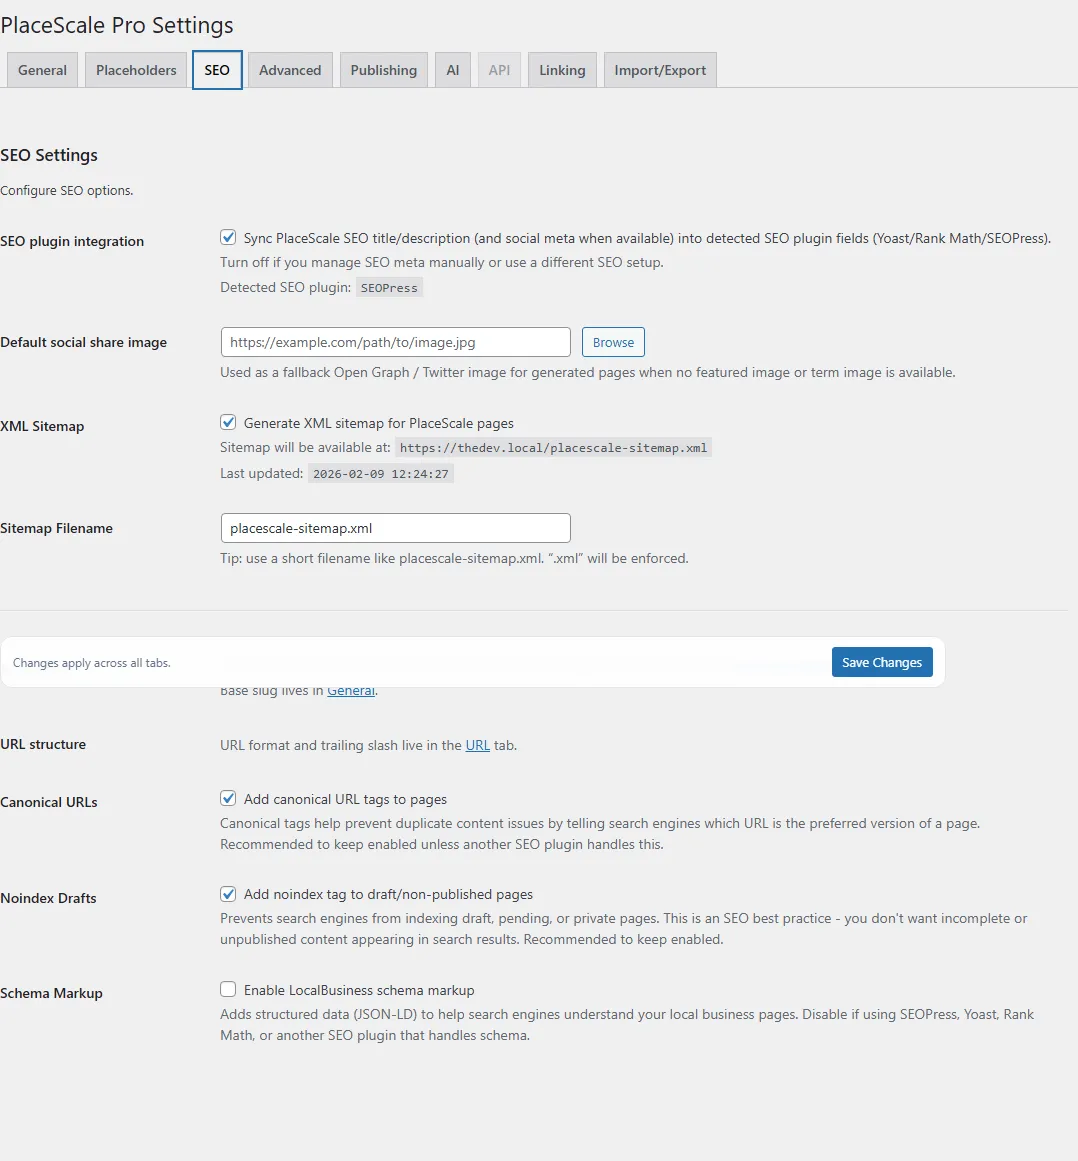Disable canonical URL tags for pages
The width and height of the screenshot is (1078, 1161).
(x=228, y=797)
